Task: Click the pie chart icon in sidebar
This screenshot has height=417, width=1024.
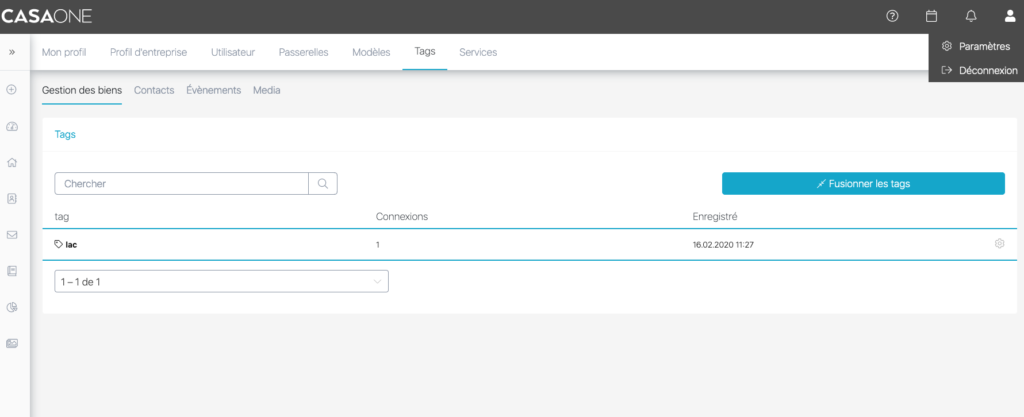Action: point(12,307)
